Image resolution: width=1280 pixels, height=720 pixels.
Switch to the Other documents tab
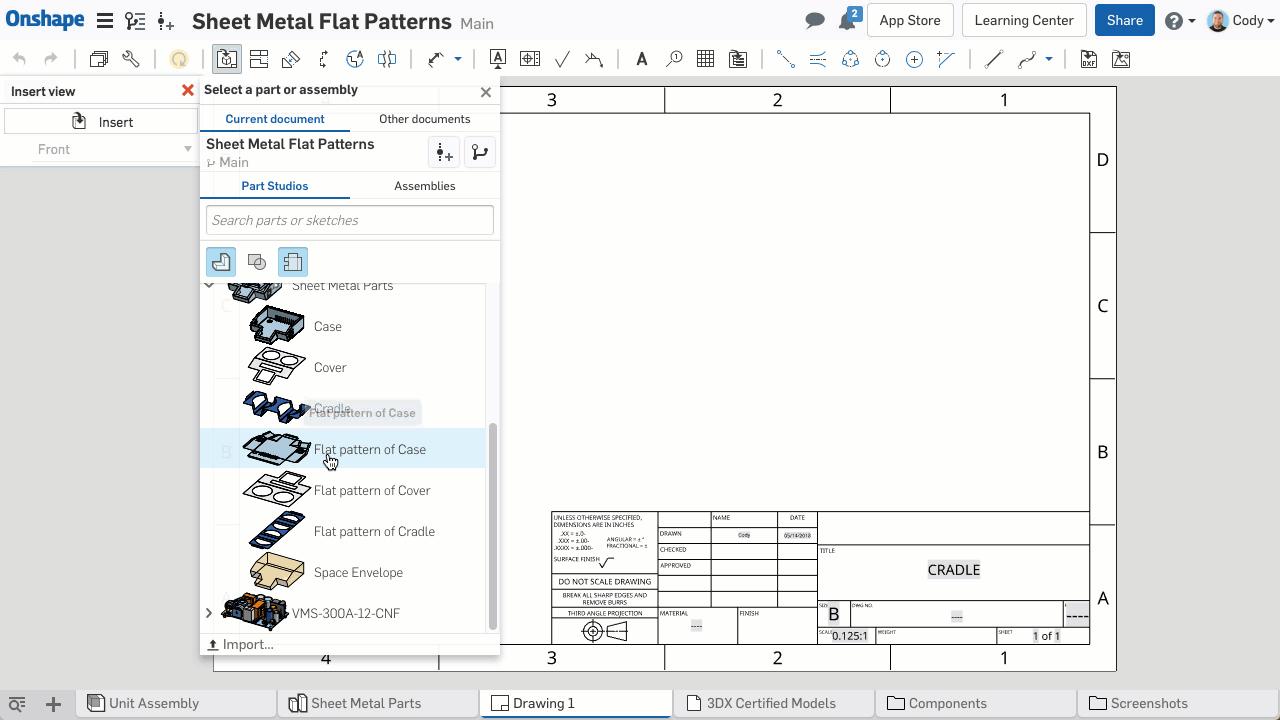tap(425, 118)
